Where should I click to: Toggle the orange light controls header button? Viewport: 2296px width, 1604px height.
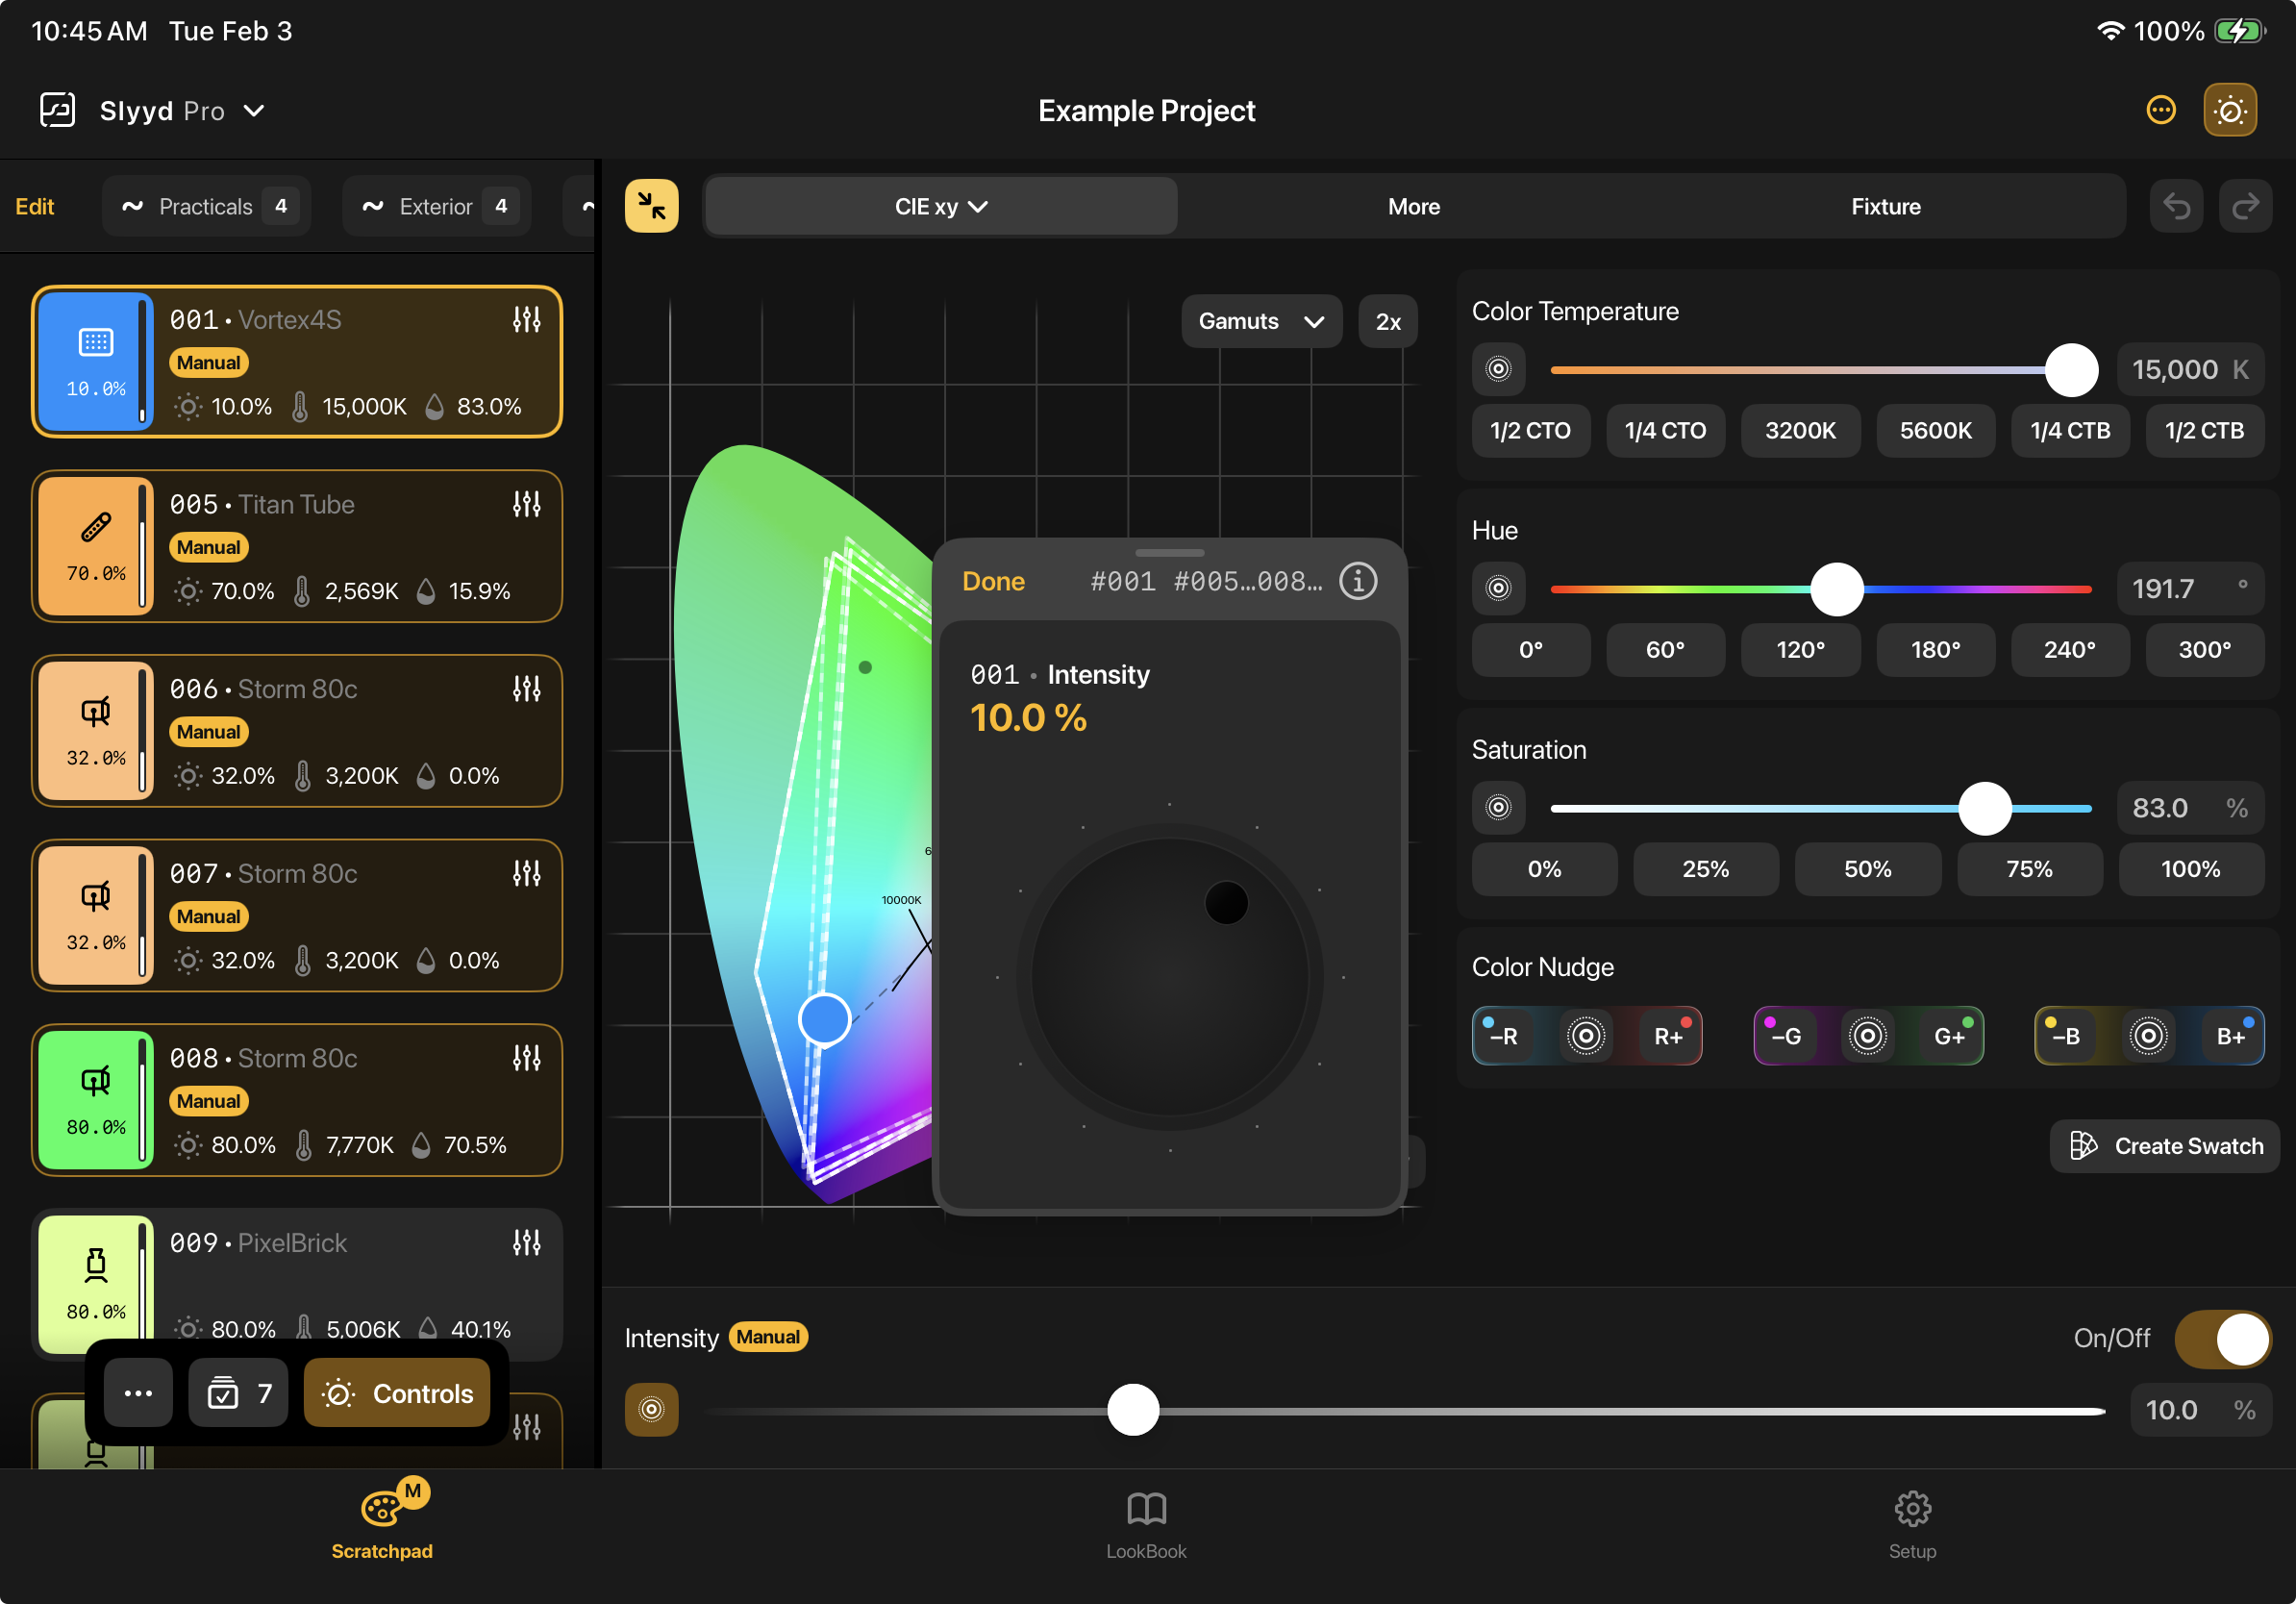(x=2229, y=110)
